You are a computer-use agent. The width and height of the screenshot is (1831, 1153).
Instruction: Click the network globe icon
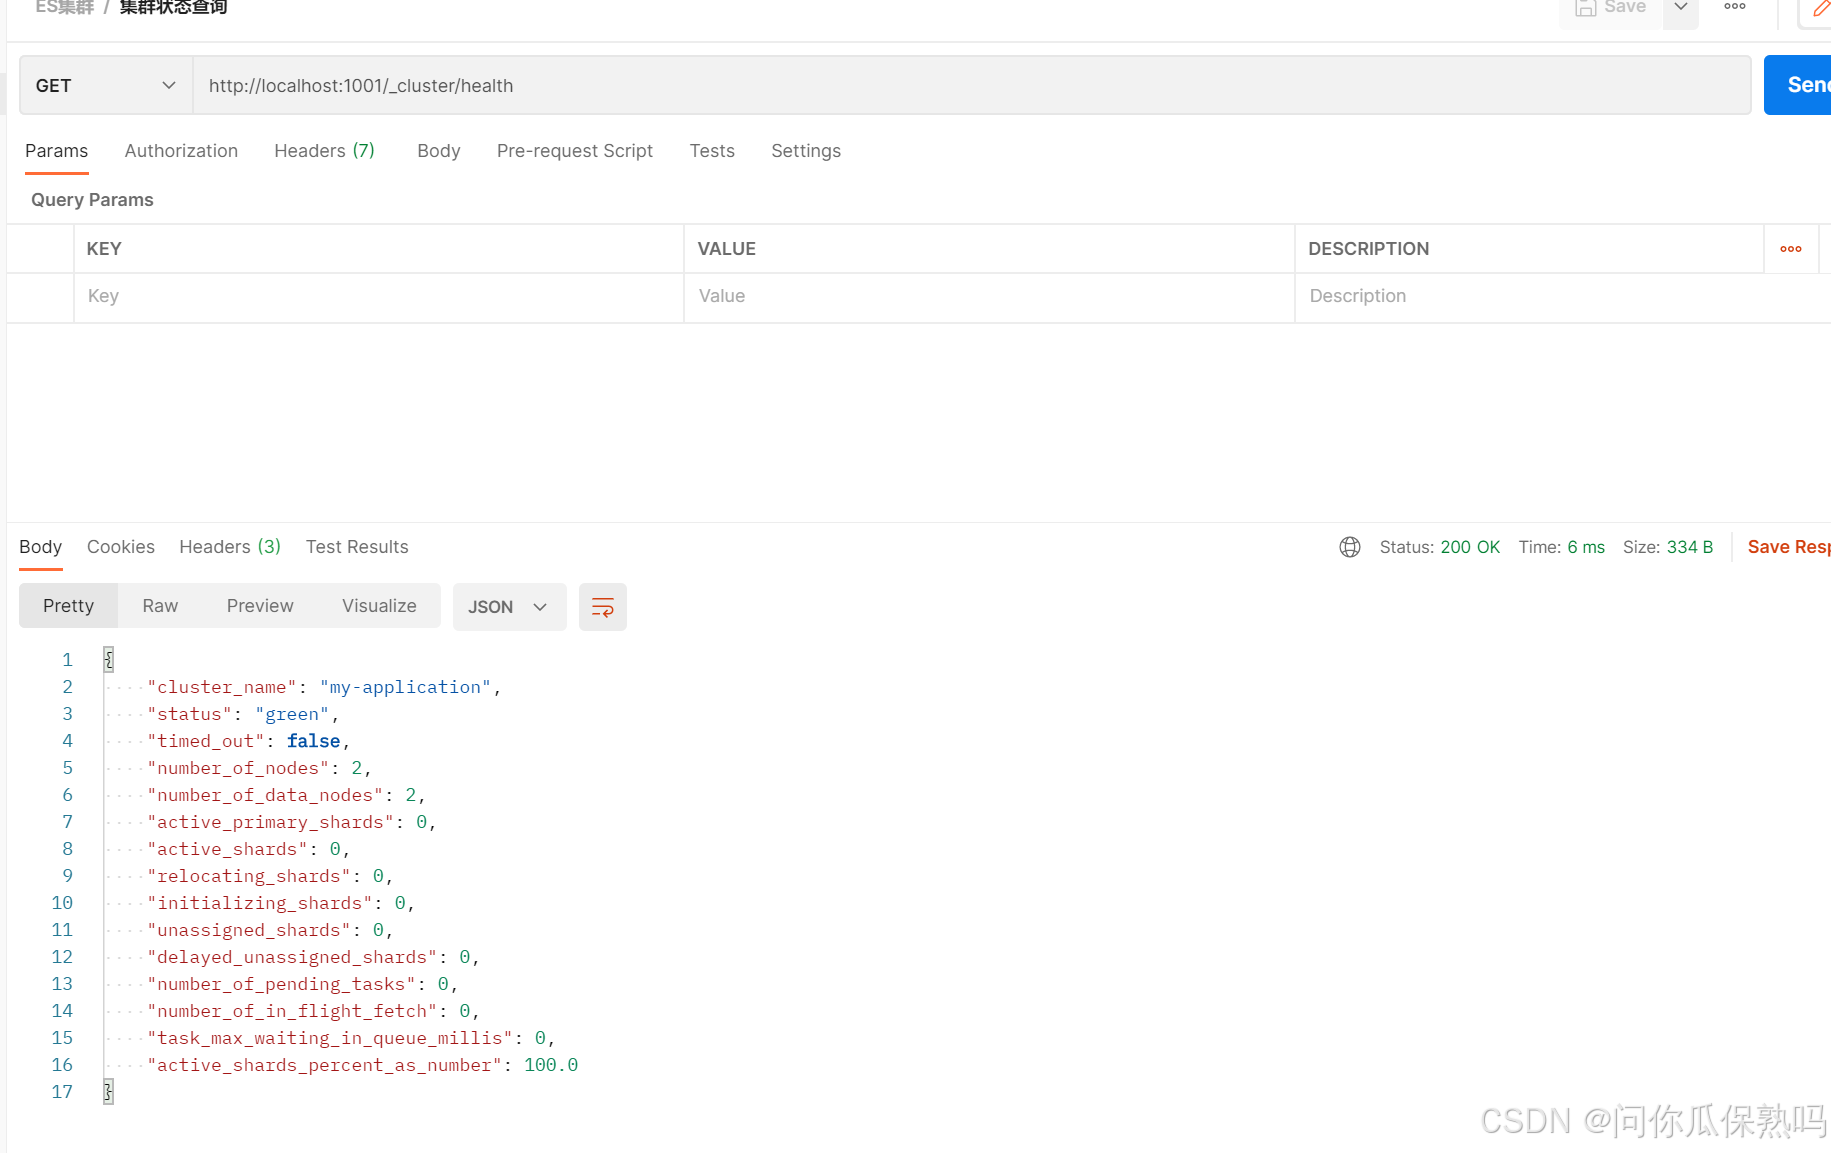point(1349,547)
